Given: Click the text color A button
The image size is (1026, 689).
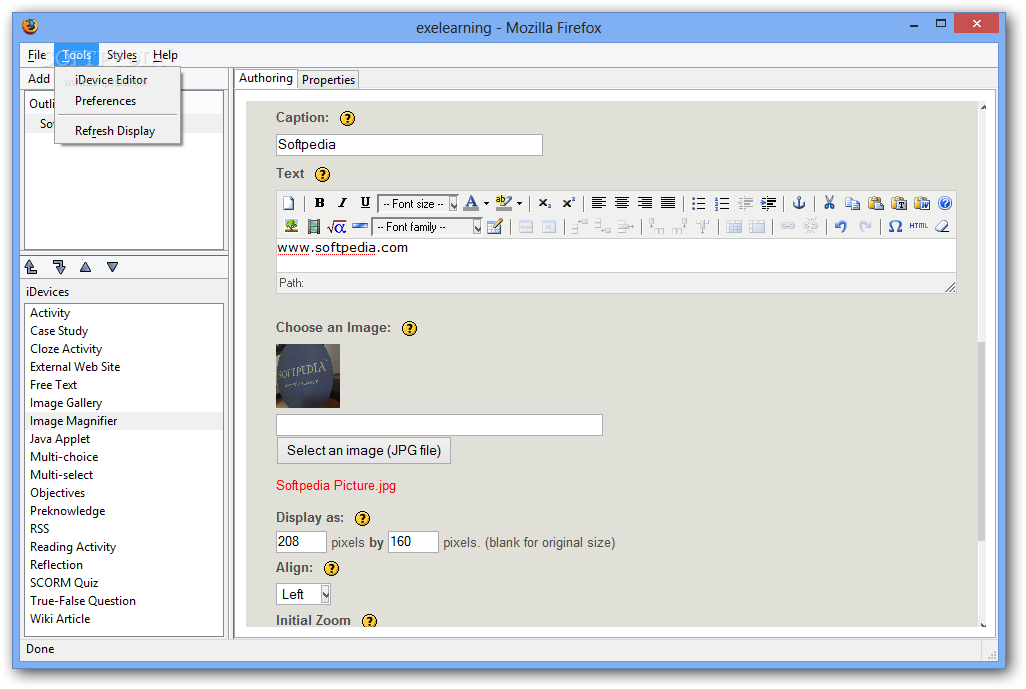Looking at the screenshot, I should pyautogui.click(x=470, y=203).
